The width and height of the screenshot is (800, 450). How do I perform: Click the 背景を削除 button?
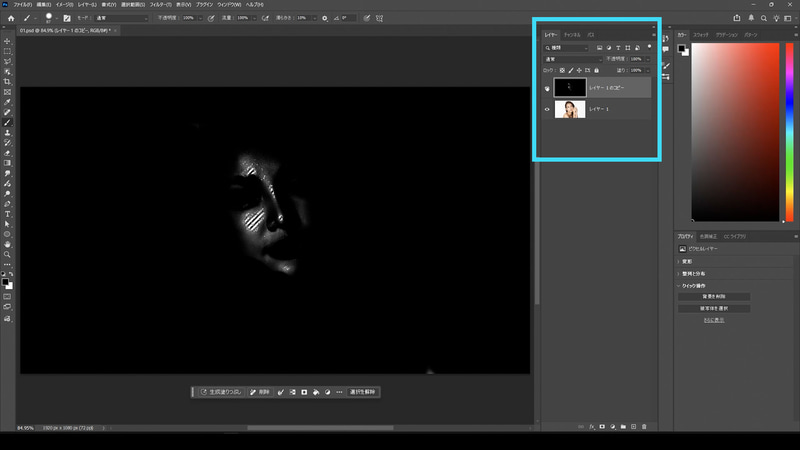(714, 297)
